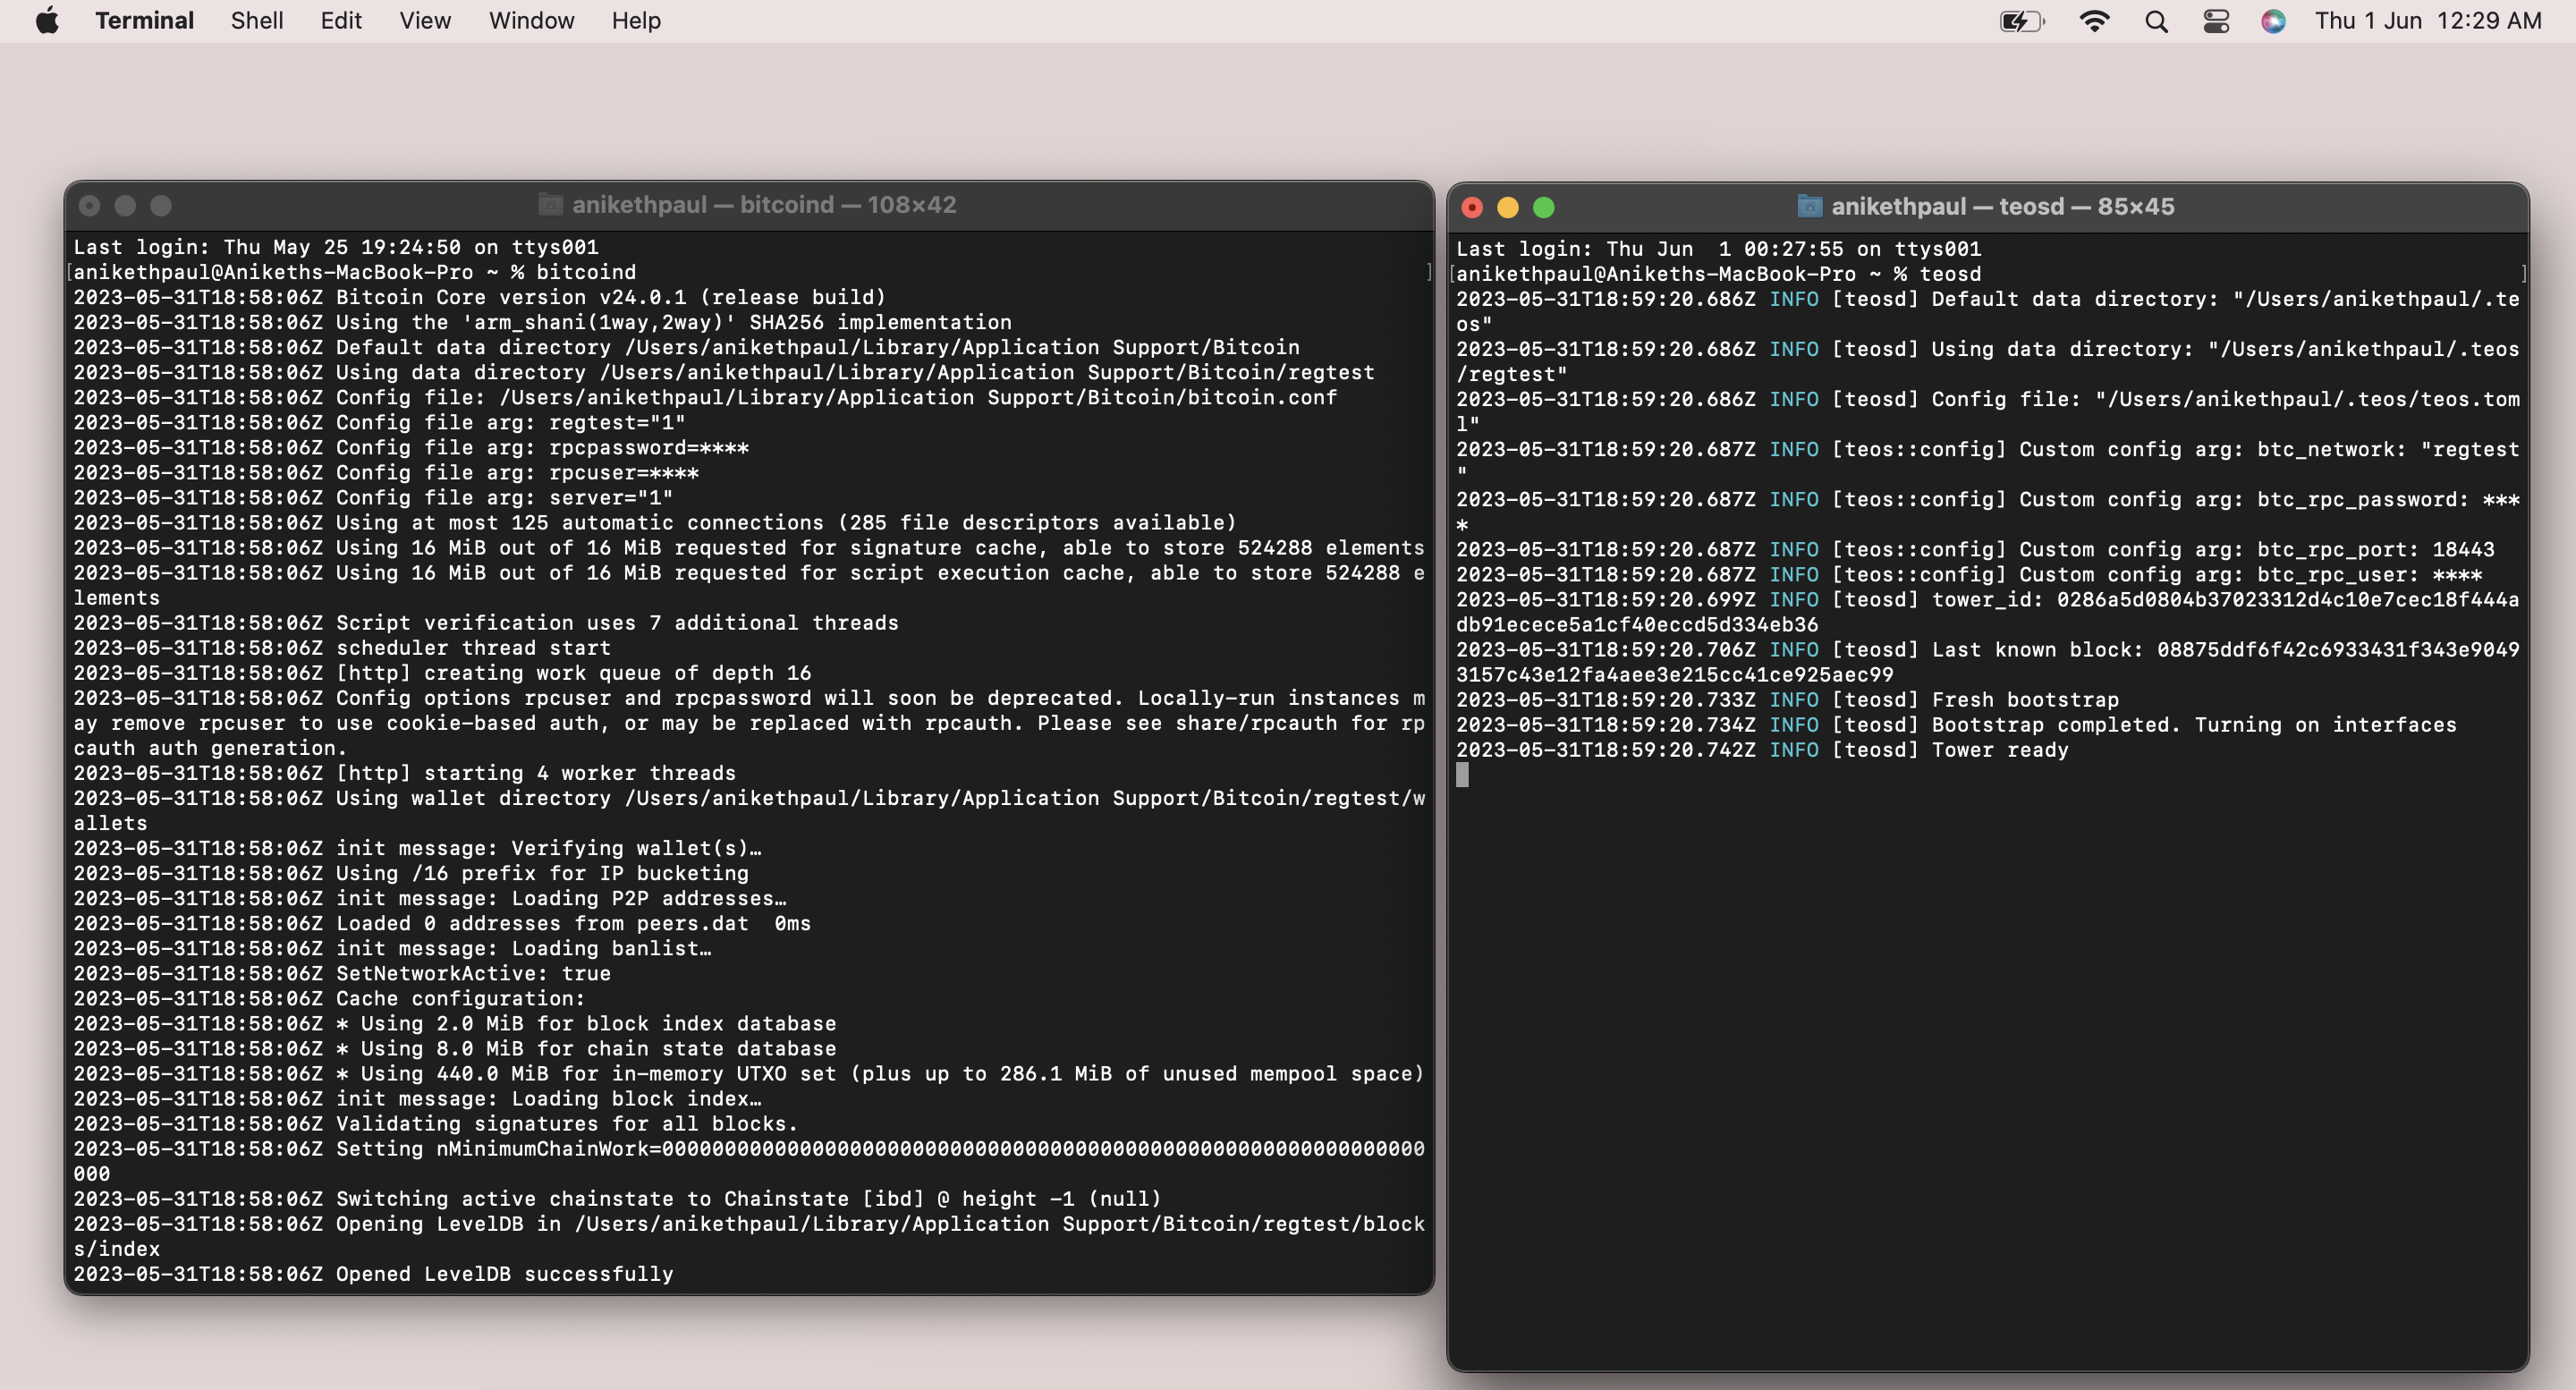Click the 'Last known block' log line
2576x1390 pixels.
coord(1988,662)
